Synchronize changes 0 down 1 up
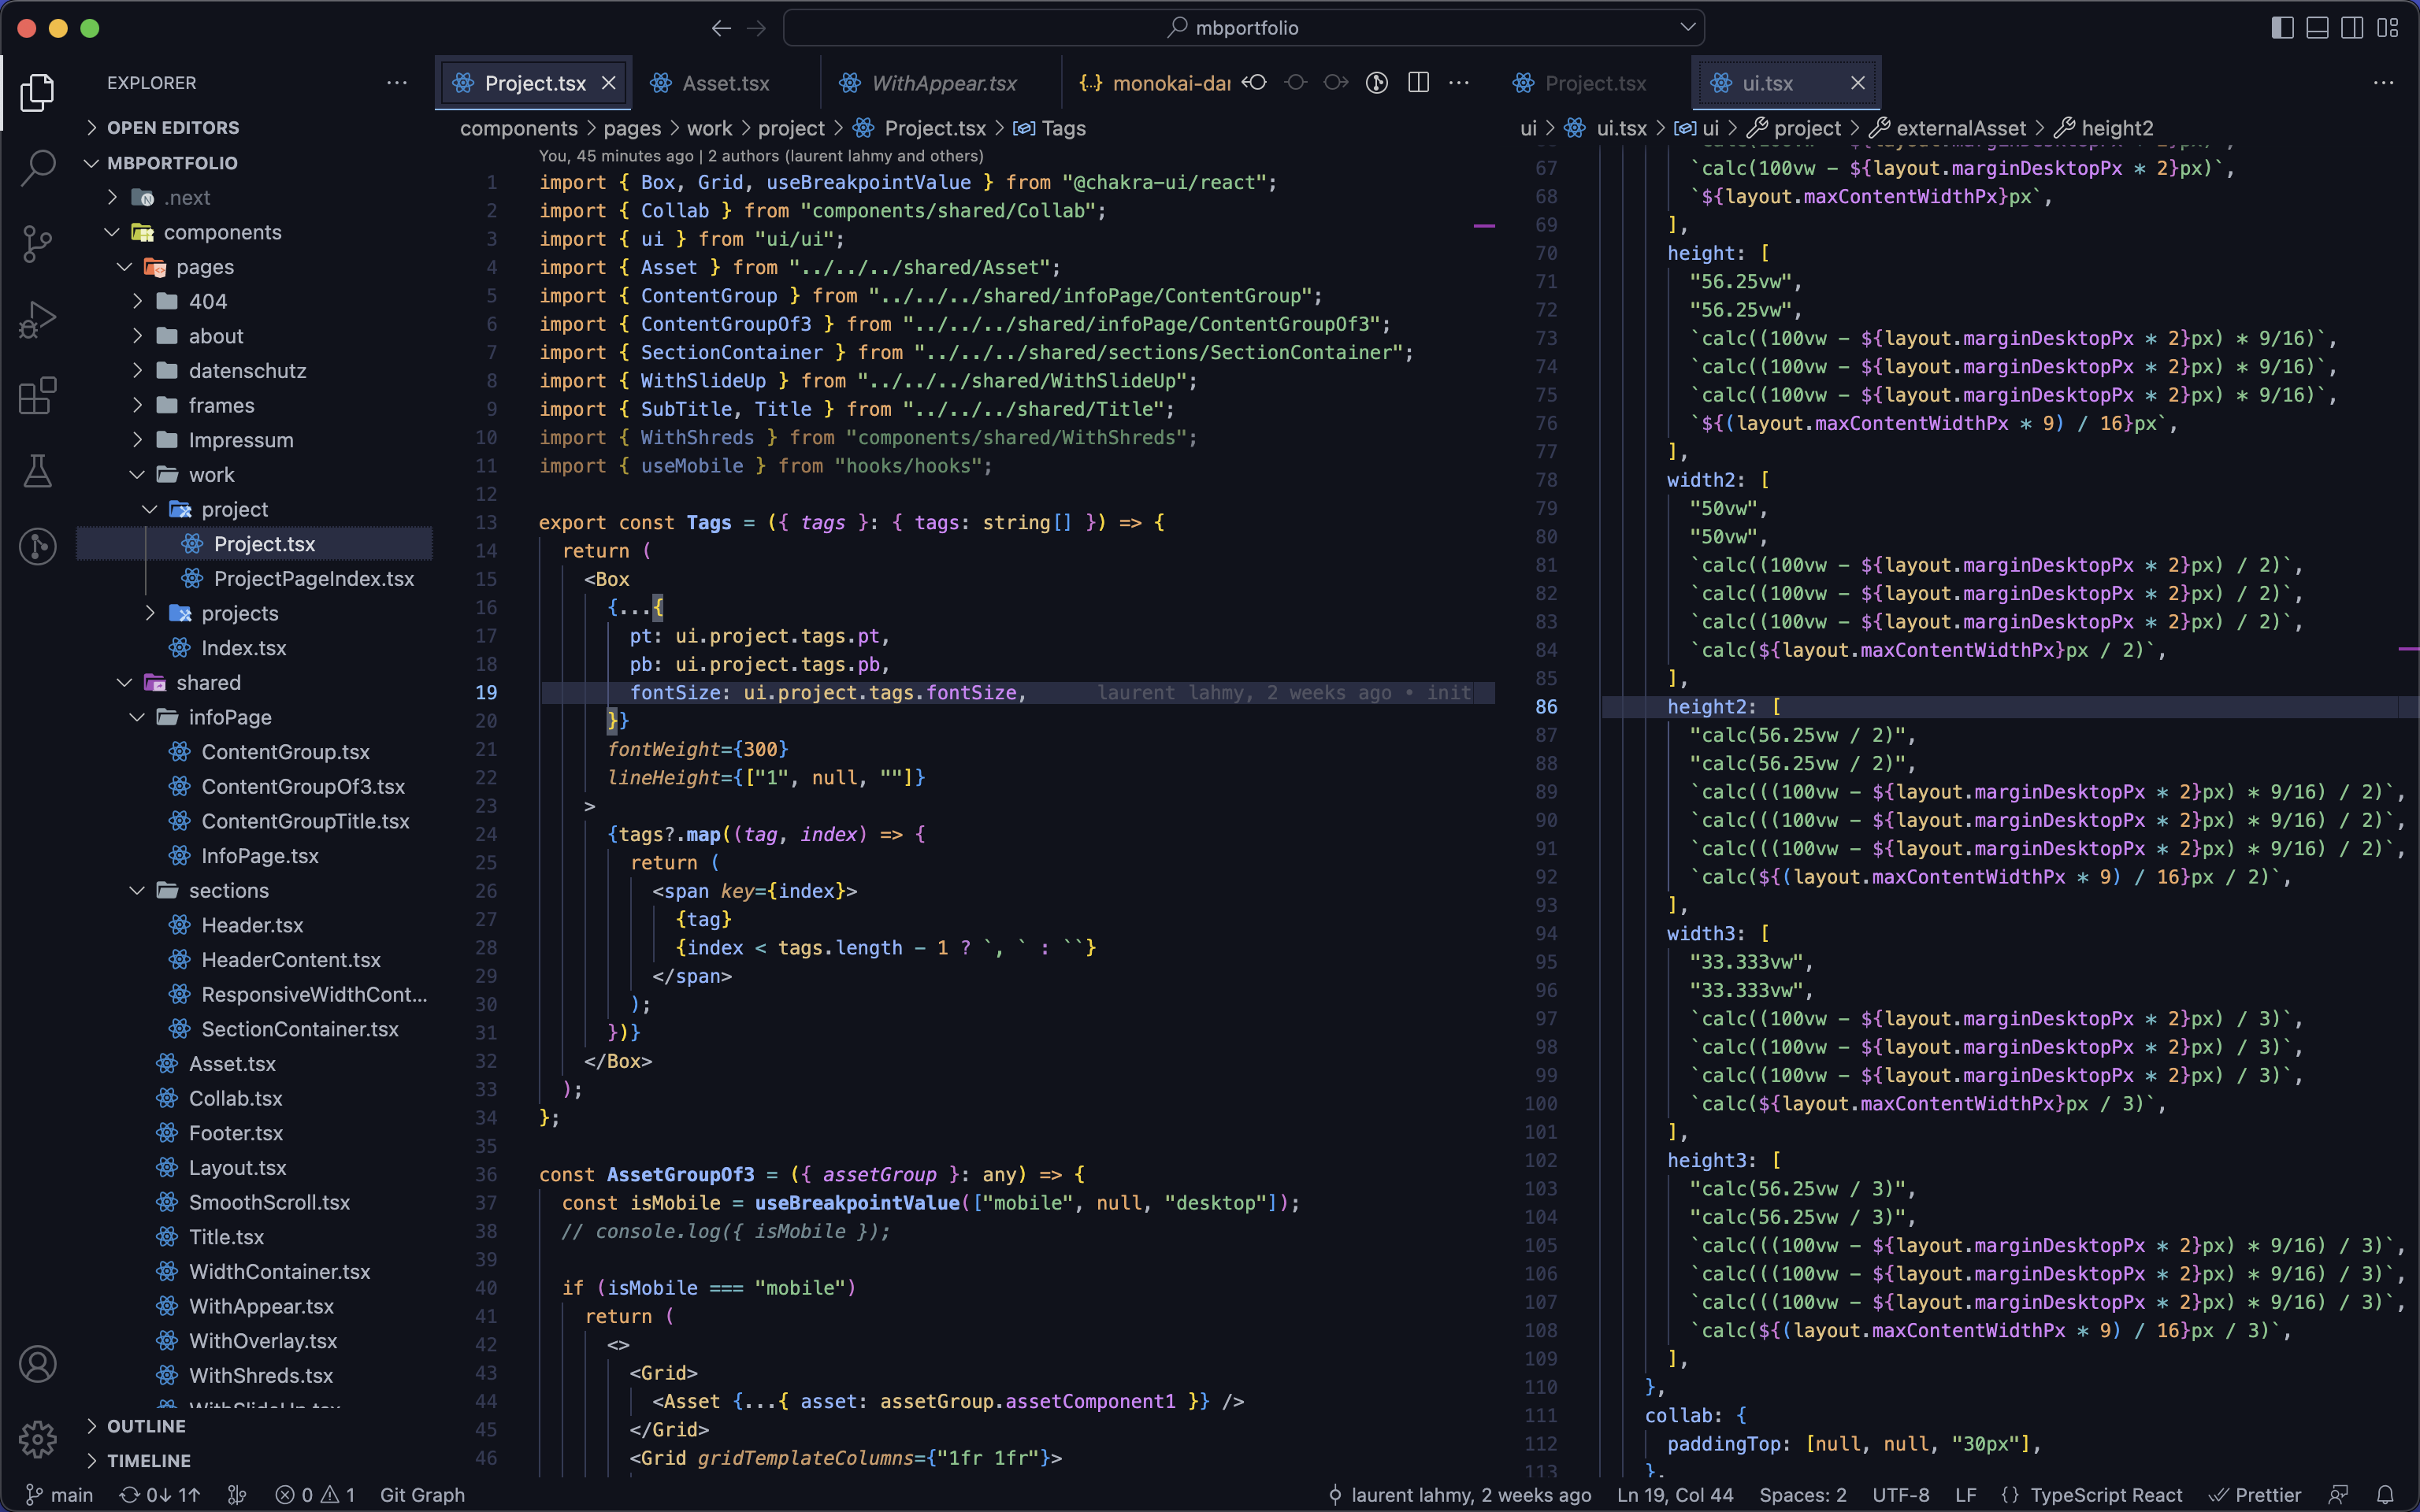 click(160, 1495)
